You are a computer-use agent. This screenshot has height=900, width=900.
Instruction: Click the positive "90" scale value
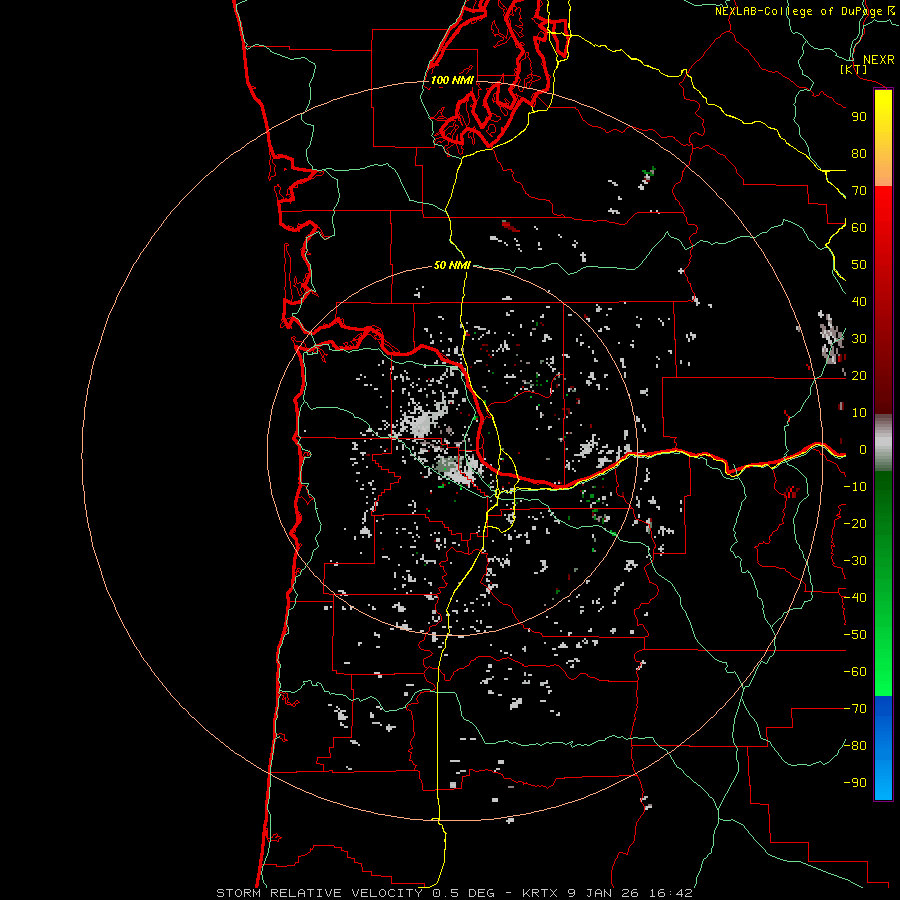tap(859, 117)
